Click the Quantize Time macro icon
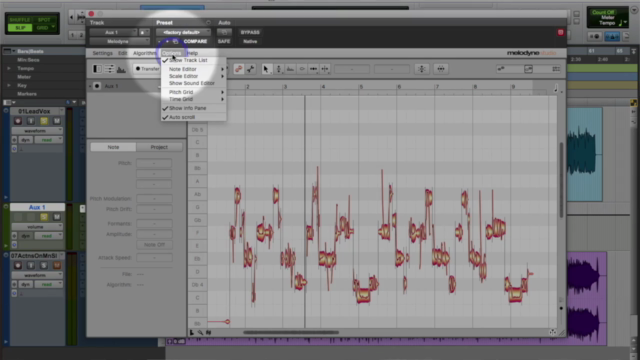 [x=441, y=69]
